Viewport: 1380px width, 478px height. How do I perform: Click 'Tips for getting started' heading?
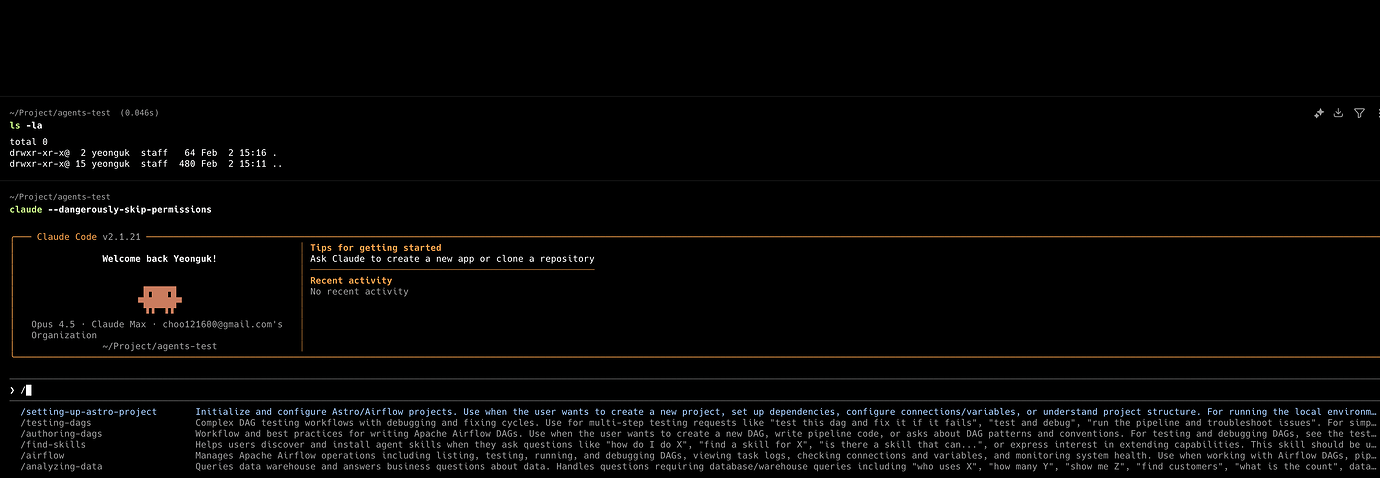pyautogui.click(x=375, y=248)
